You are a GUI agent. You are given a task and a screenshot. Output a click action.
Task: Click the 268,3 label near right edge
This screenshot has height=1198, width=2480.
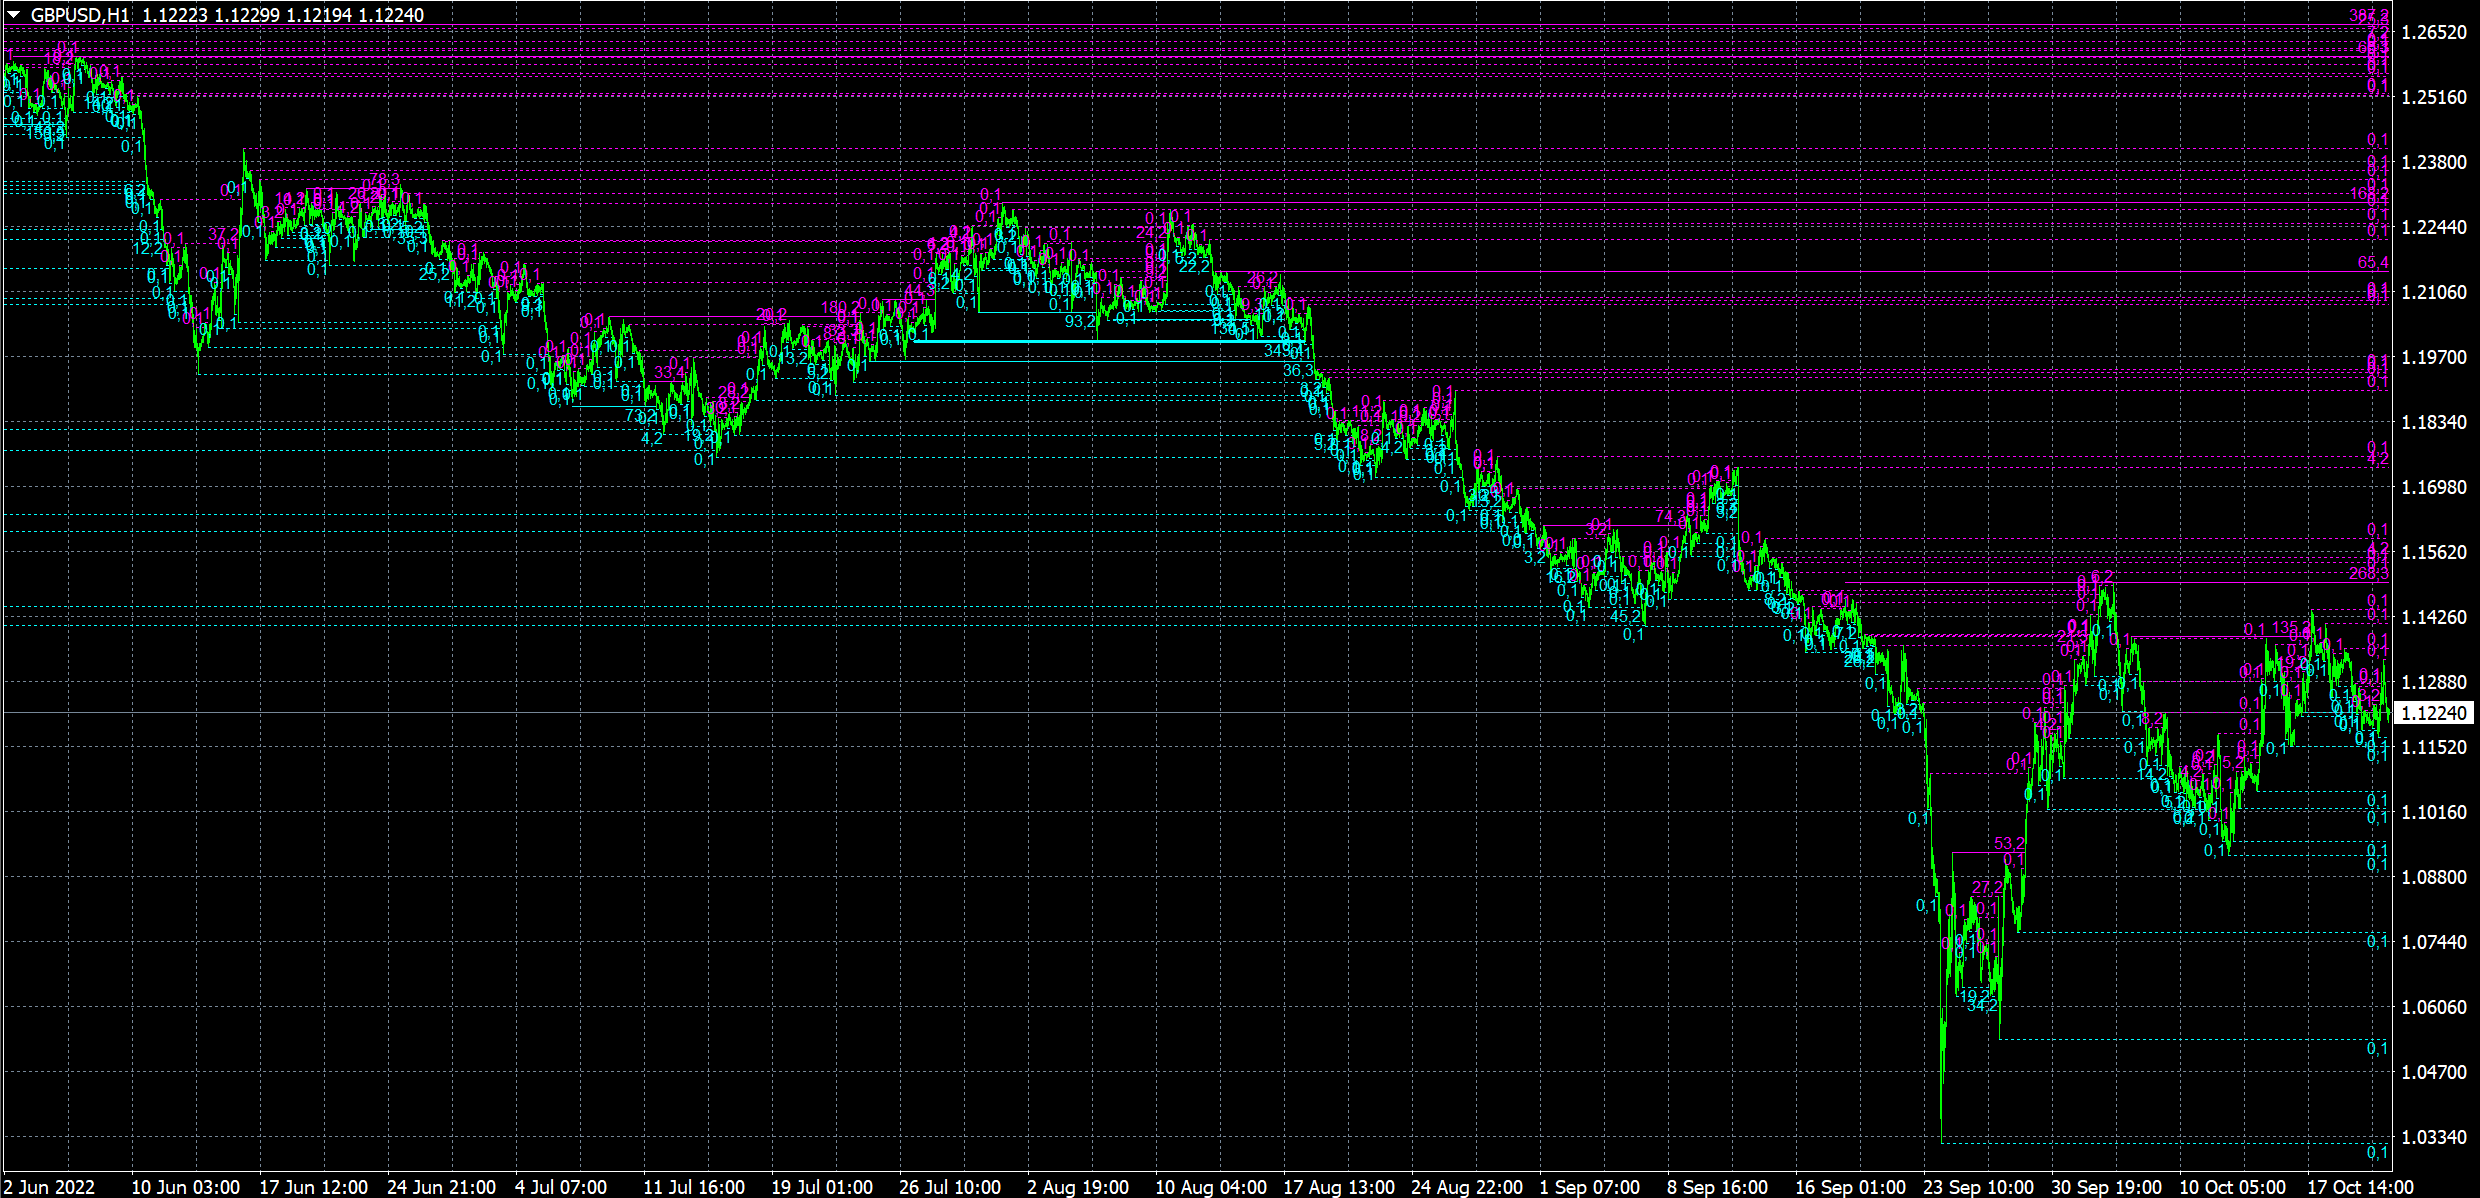click(2368, 574)
